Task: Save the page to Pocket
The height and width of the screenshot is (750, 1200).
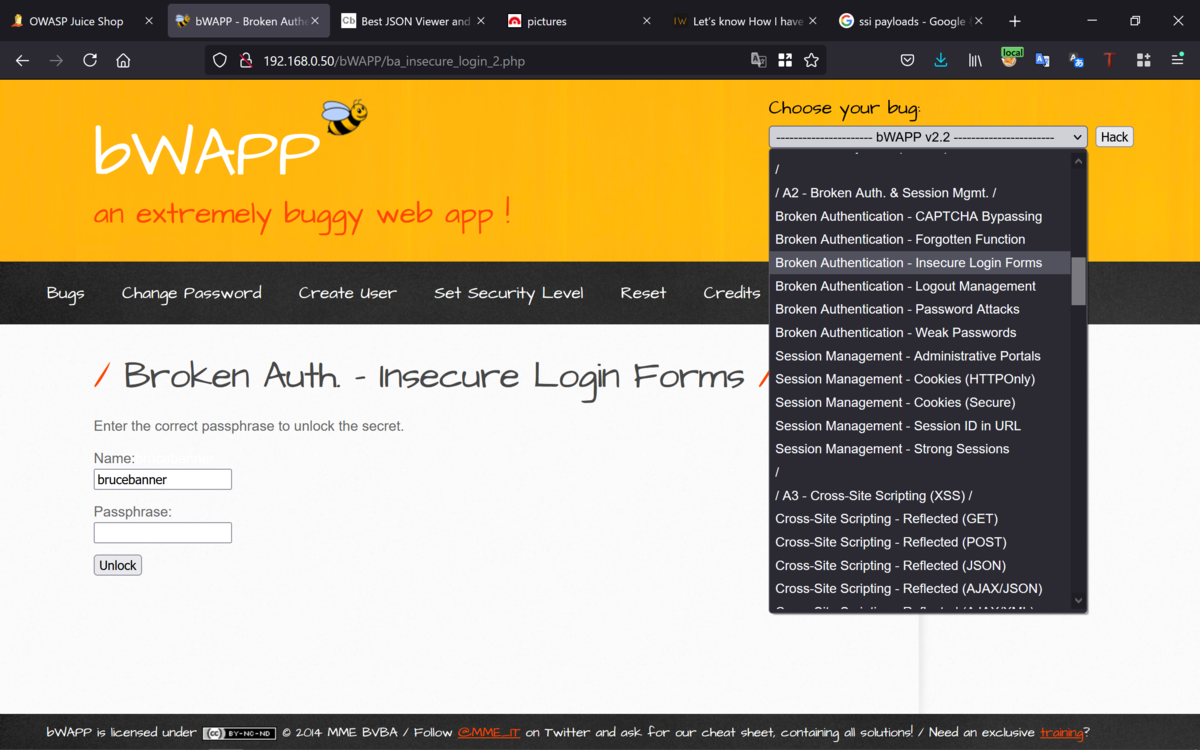Action: (x=907, y=60)
